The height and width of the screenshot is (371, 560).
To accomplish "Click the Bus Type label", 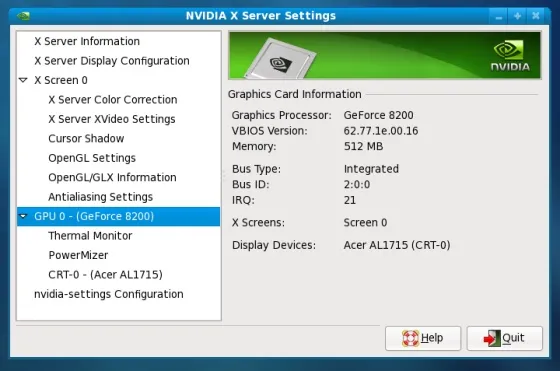I will click(x=256, y=169).
